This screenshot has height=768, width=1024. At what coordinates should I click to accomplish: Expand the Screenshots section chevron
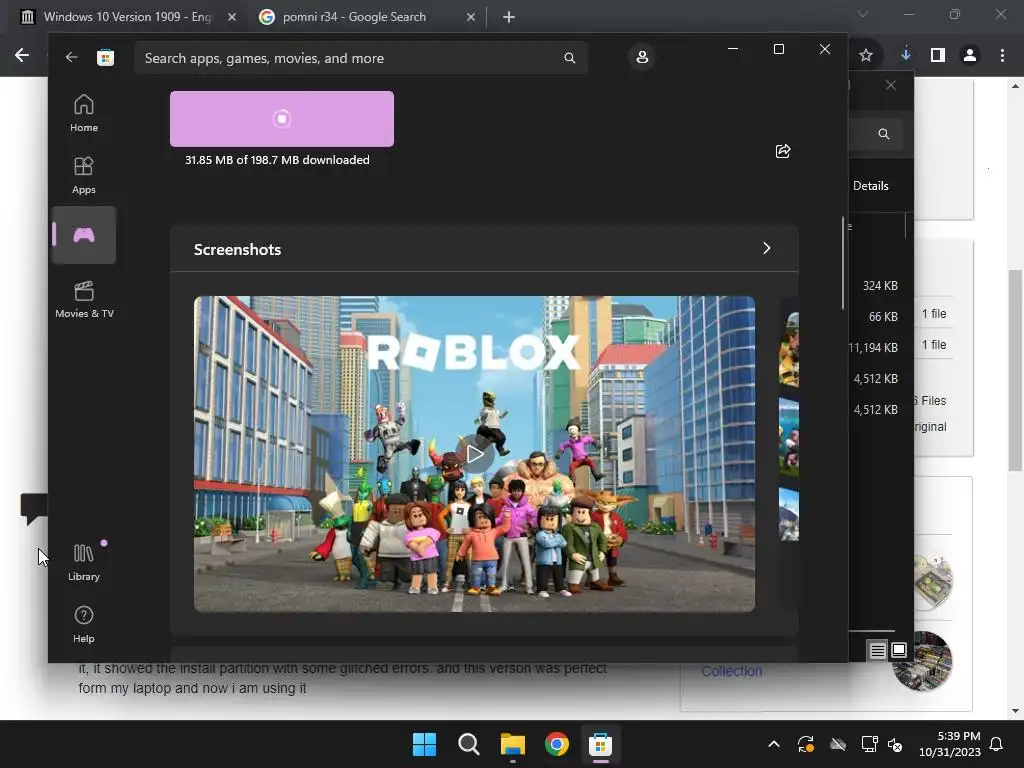[x=767, y=248]
